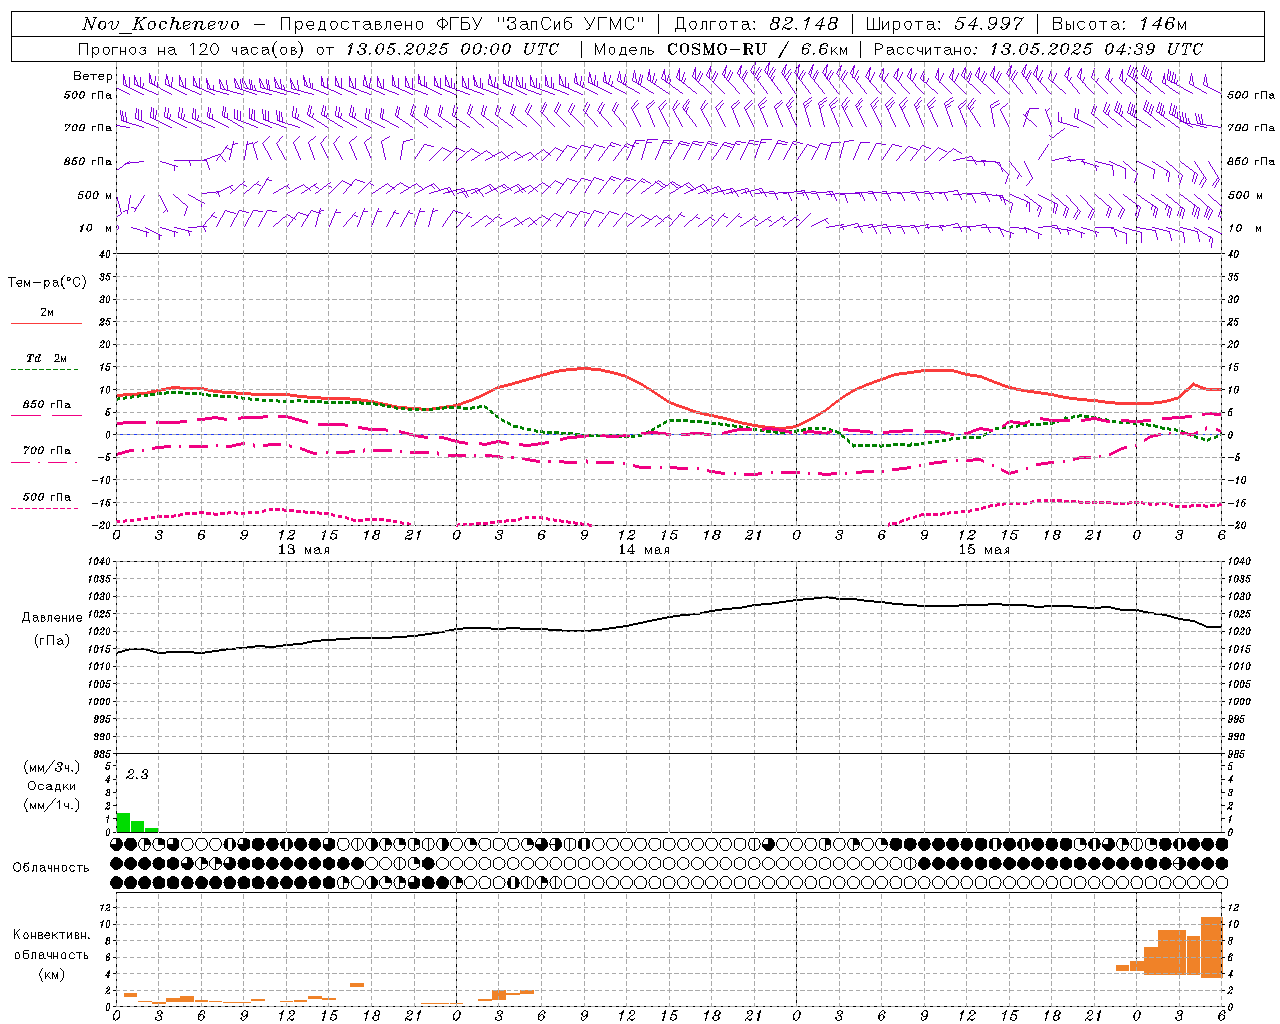The width and height of the screenshot is (1280, 1024).
Task: Click the tallest orange convective cloud bar
Action: coord(1211,946)
